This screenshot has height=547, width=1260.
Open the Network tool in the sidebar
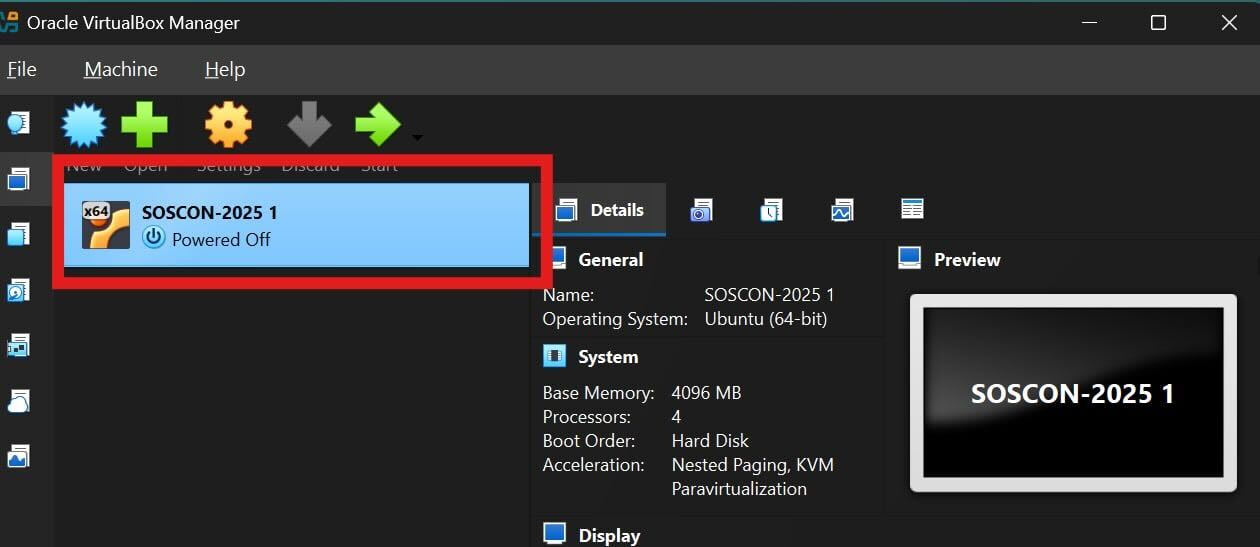point(18,345)
